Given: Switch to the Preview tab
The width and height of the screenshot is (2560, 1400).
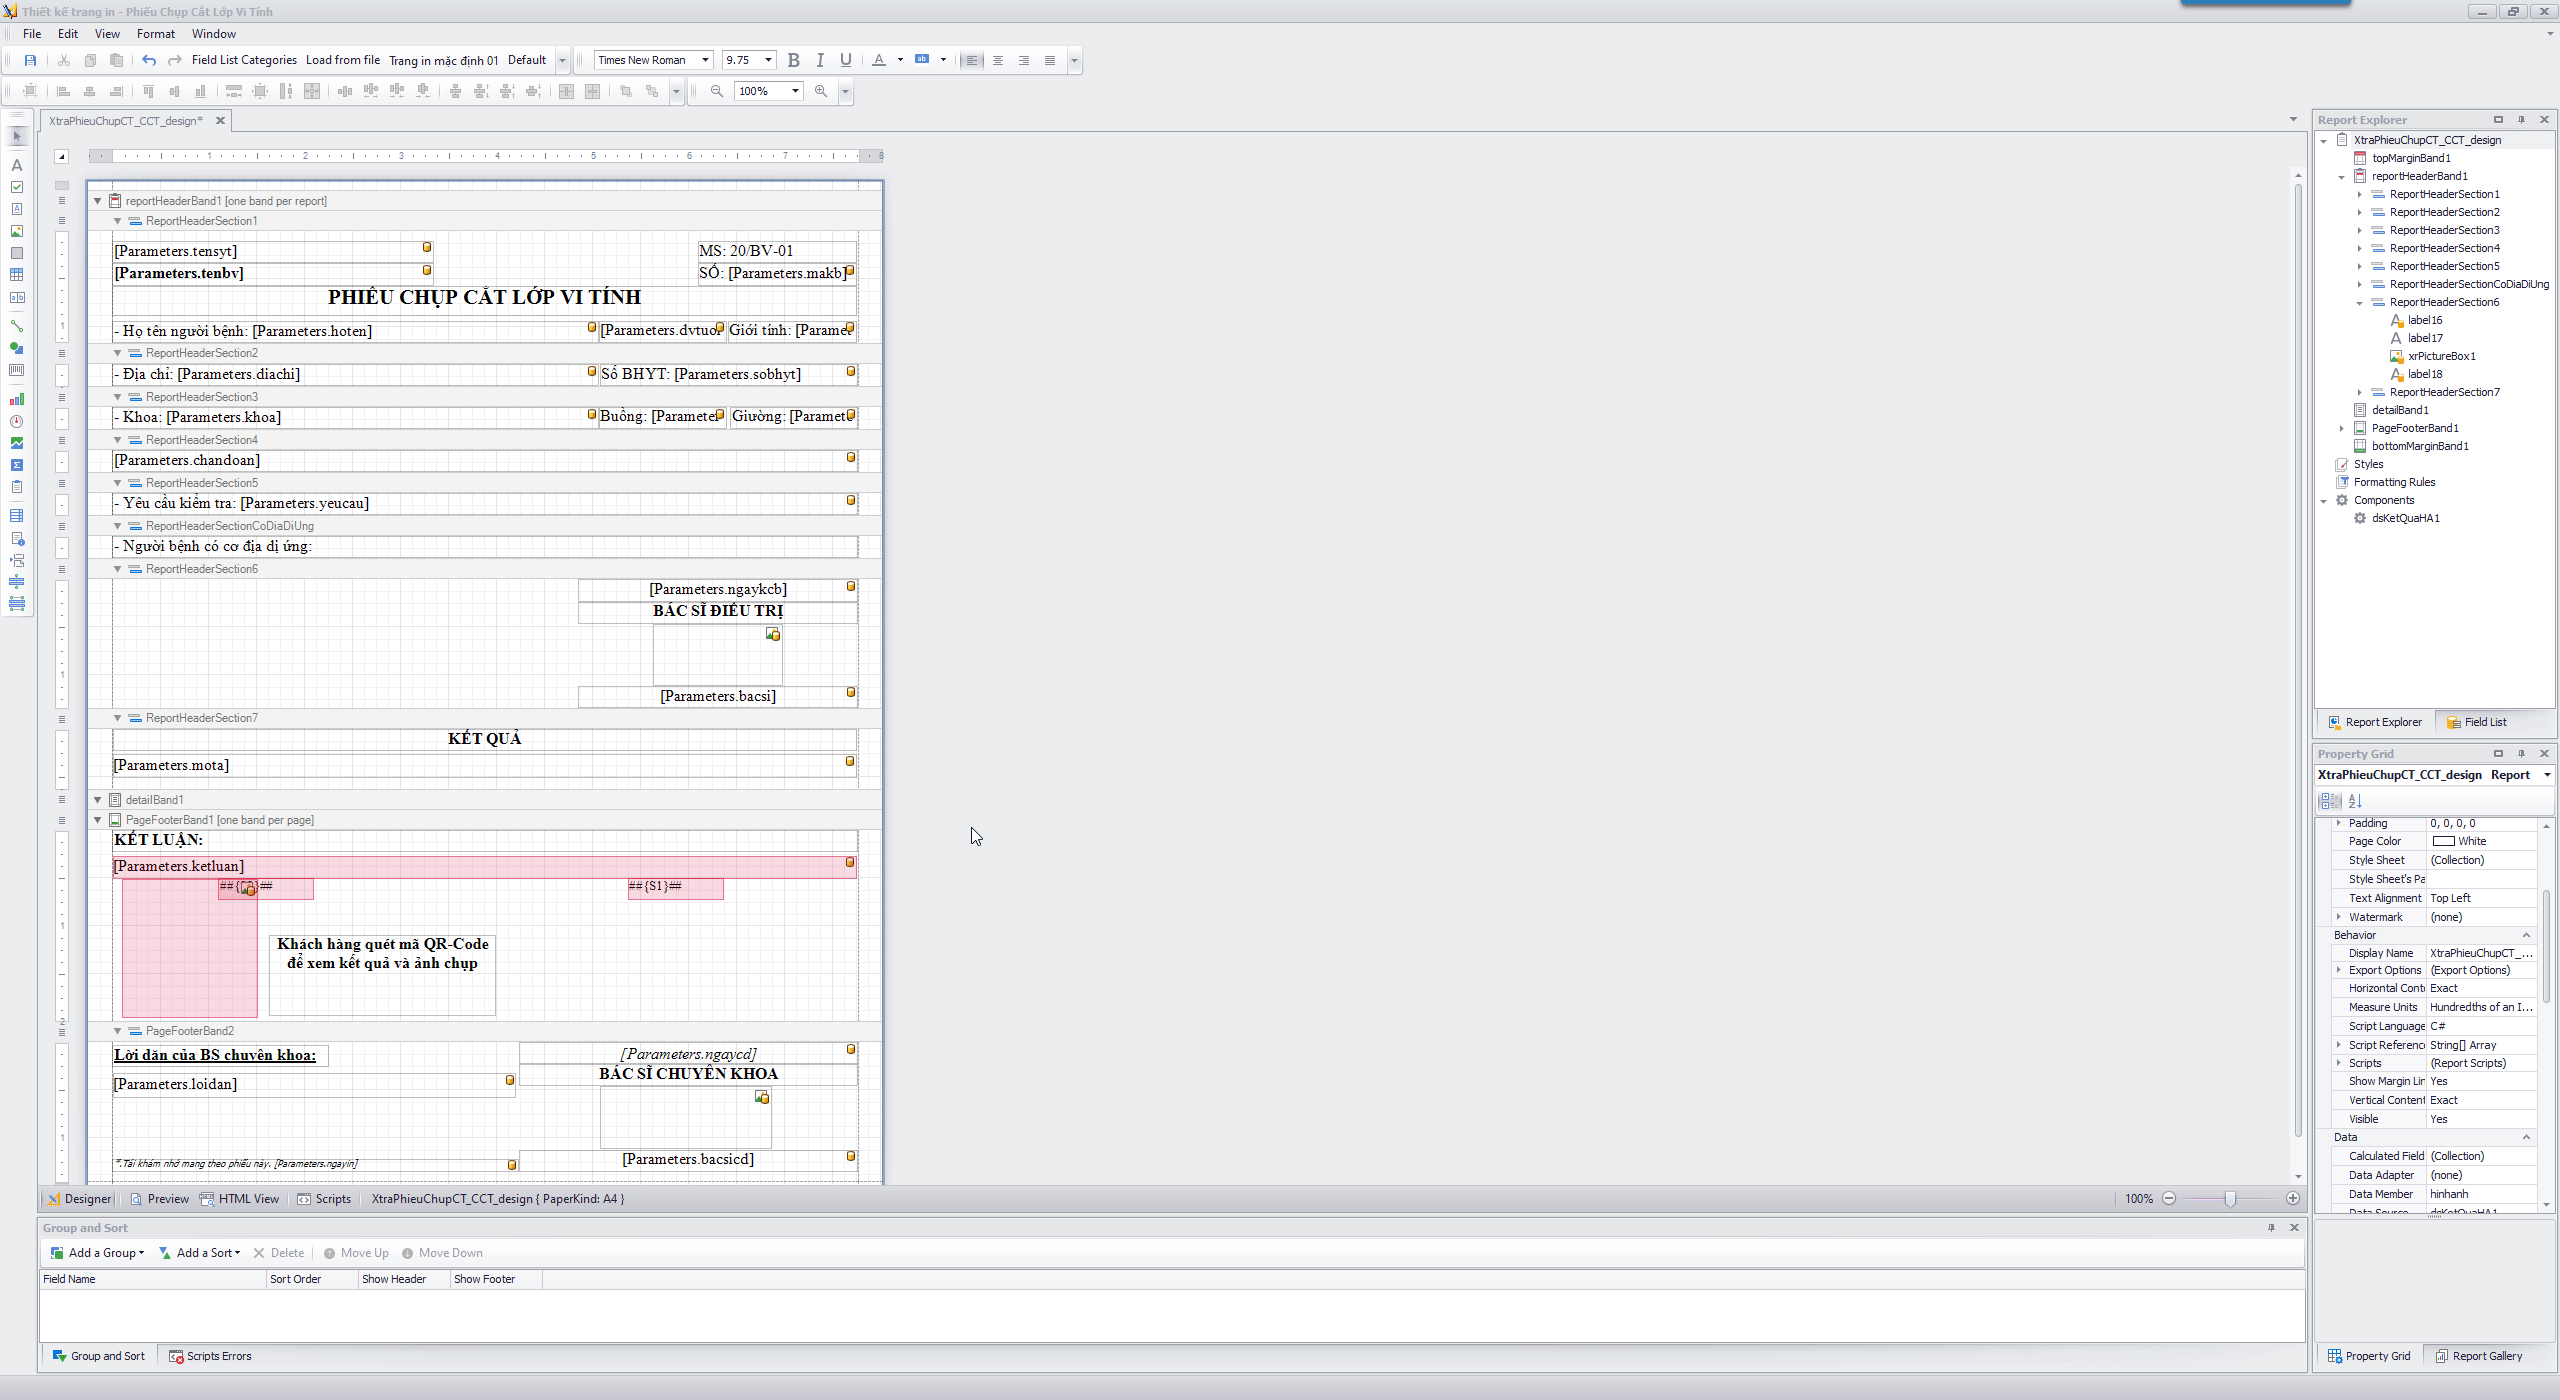Looking at the screenshot, I should [159, 1199].
